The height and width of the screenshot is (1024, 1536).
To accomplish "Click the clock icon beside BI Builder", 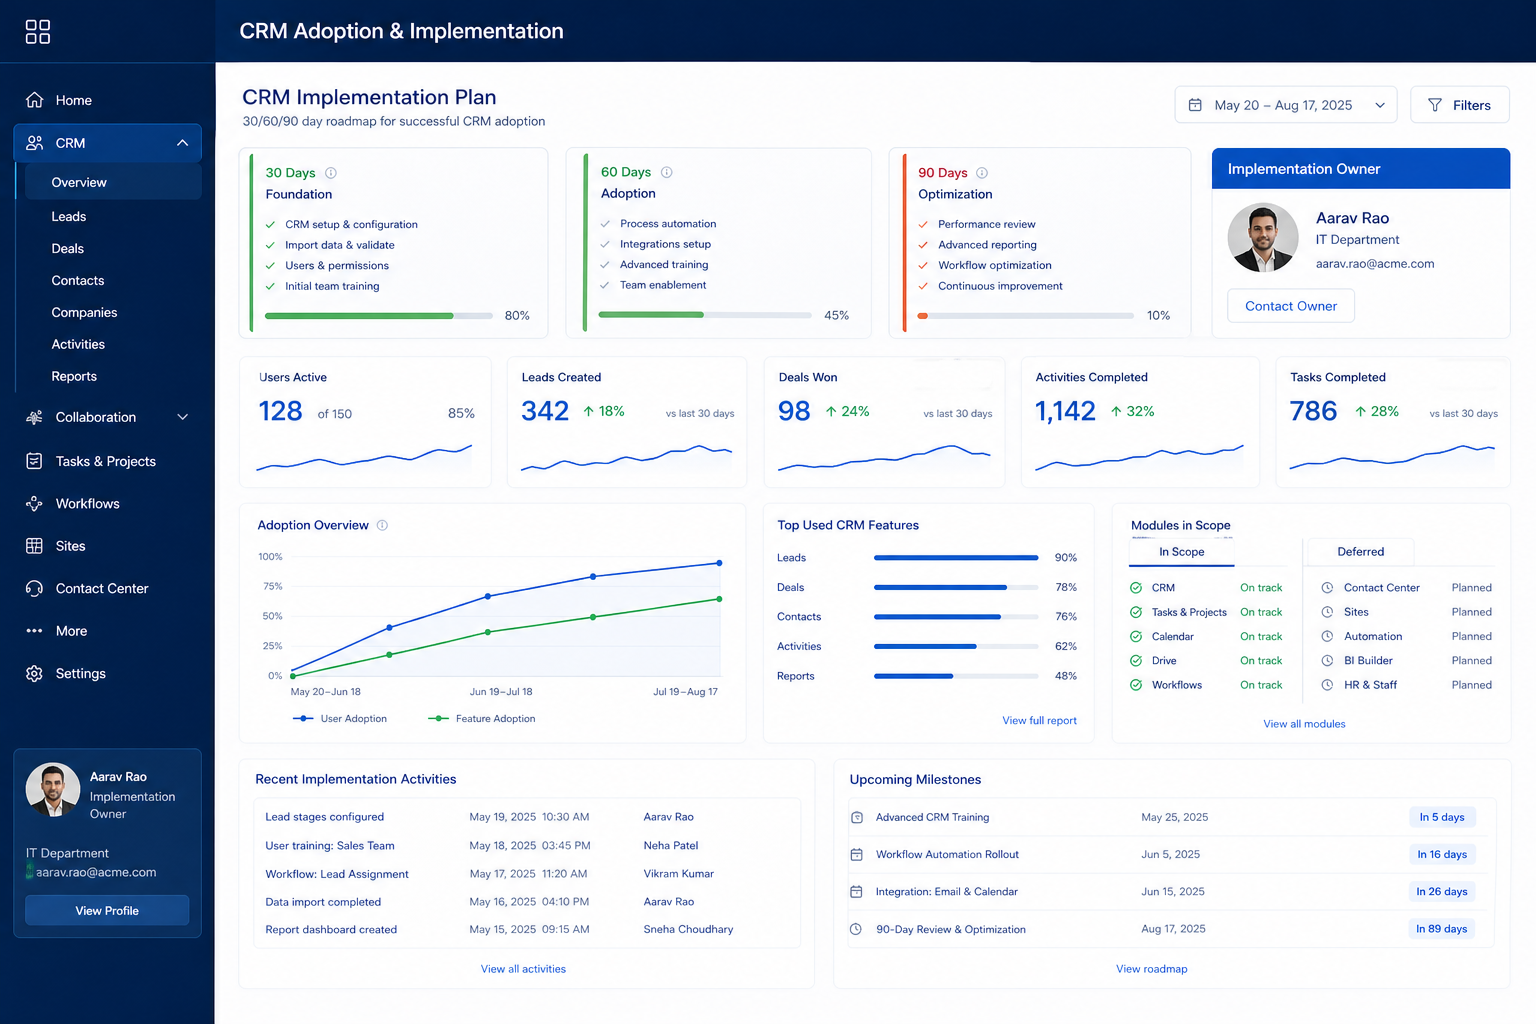I will coord(1327,661).
